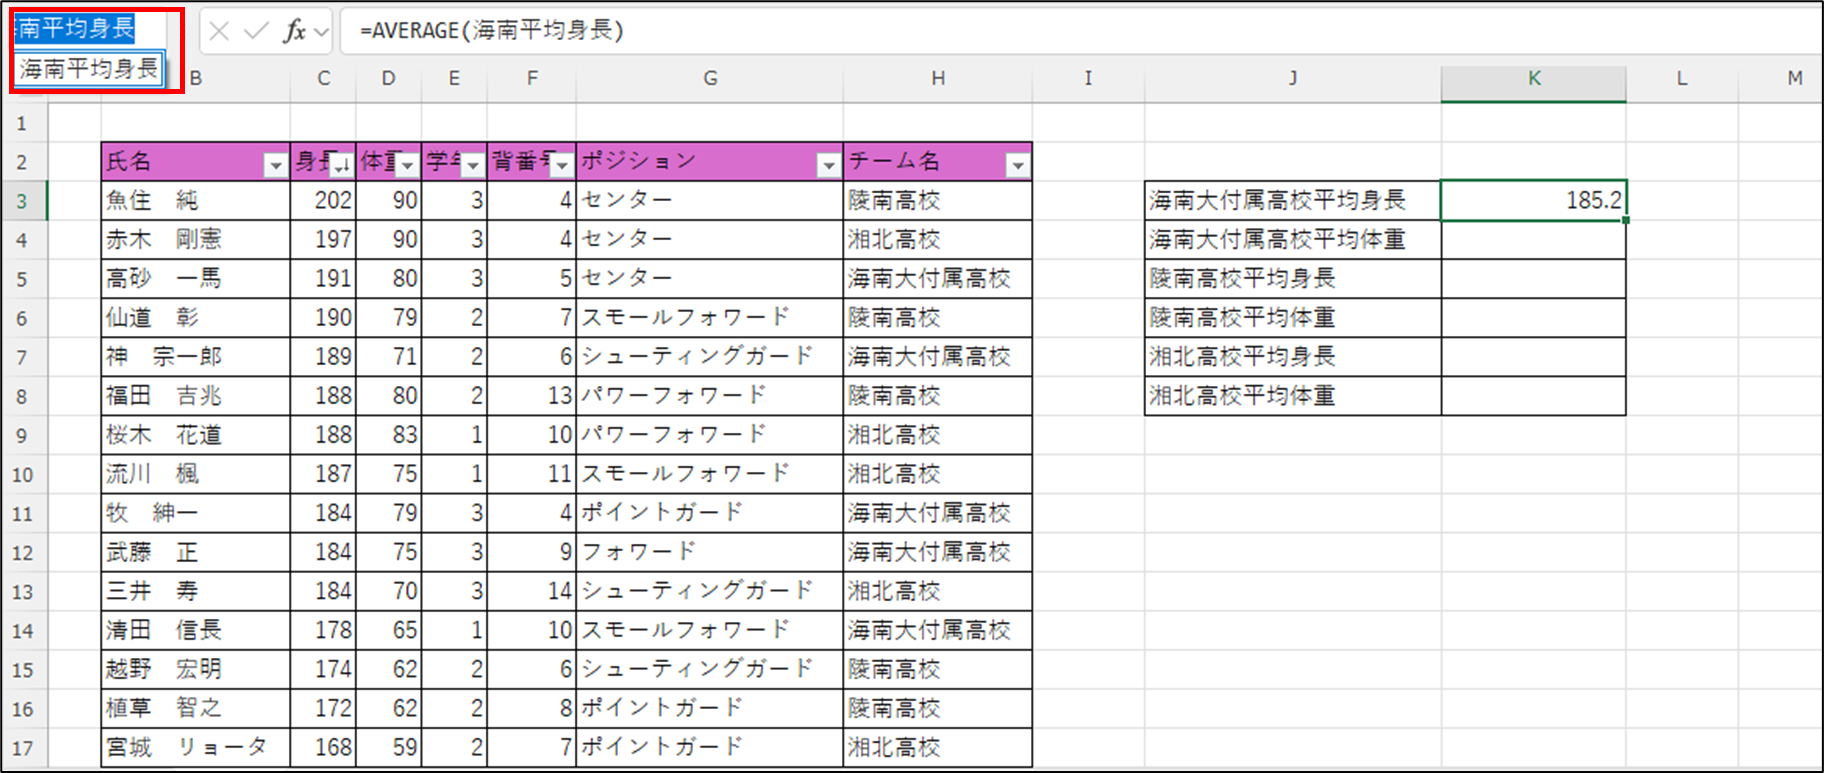Select column G header
Screen dimensions: 1824x773
click(x=709, y=79)
